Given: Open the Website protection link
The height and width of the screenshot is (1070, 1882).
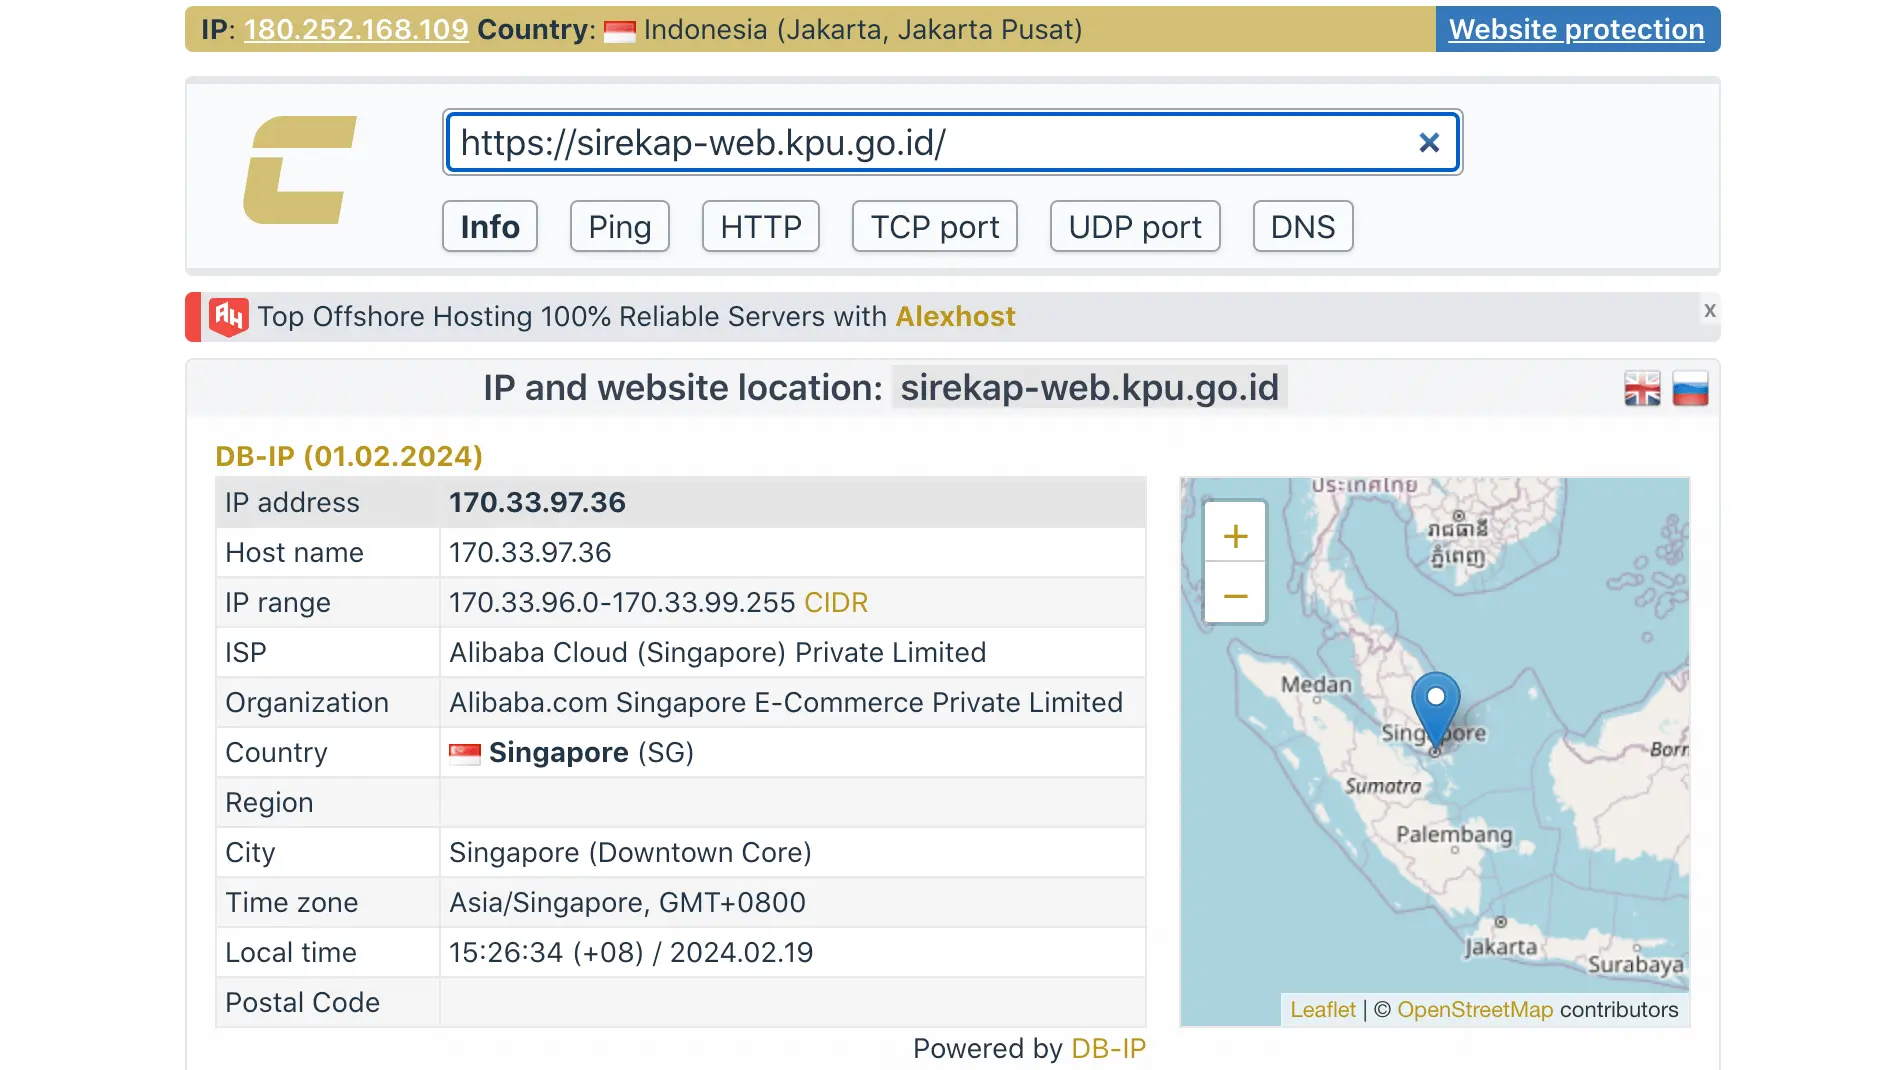Looking at the screenshot, I should point(1577,29).
